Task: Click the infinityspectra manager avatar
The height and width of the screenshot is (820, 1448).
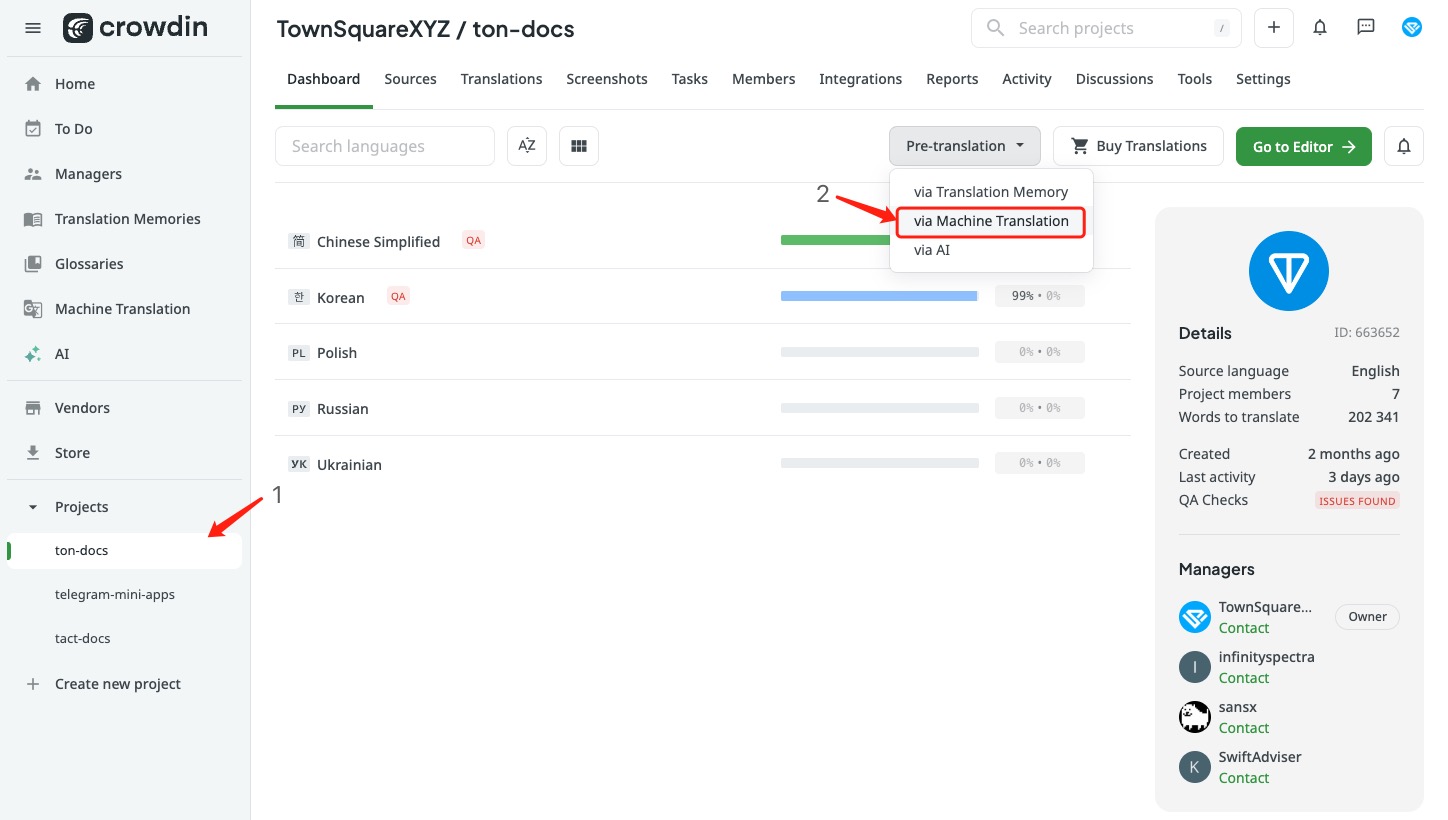Action: (1195, 667)
